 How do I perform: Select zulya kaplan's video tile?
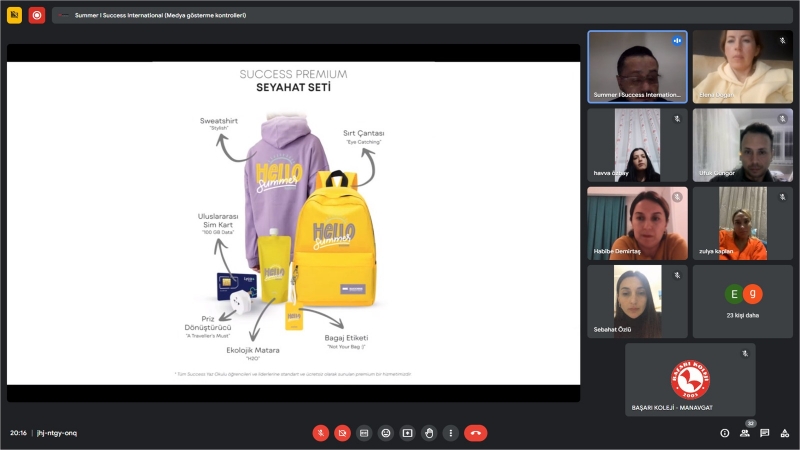tap(743, 223)
